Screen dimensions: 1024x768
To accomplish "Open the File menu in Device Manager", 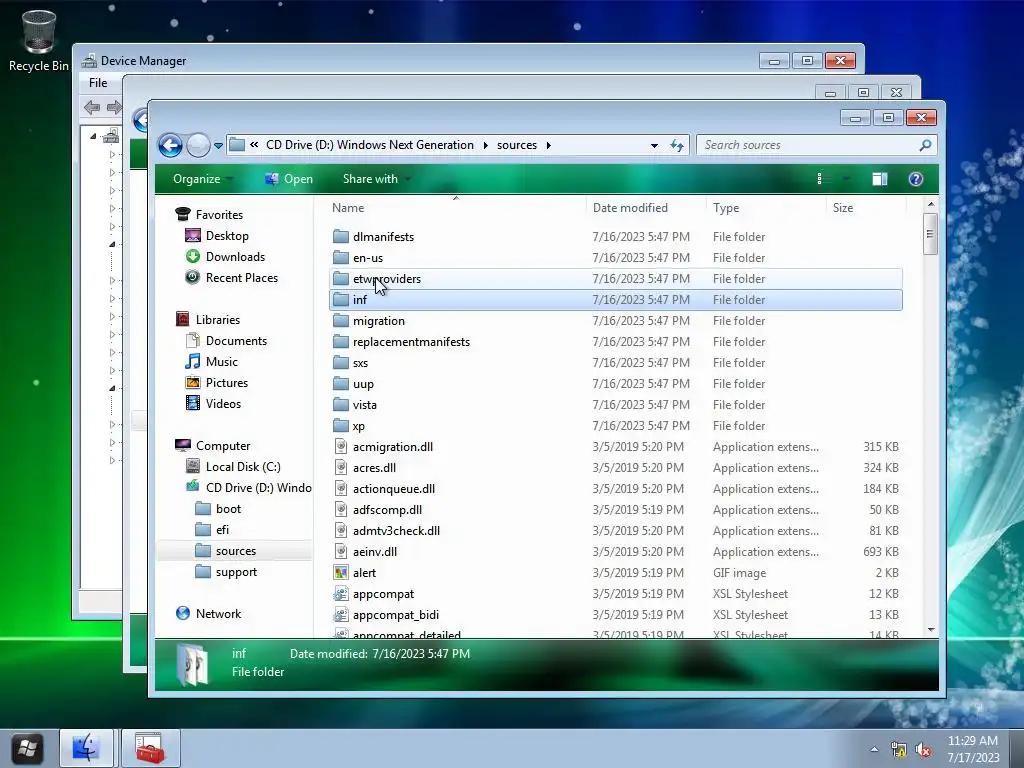I will pyautogui.click(x=98, y=83).
